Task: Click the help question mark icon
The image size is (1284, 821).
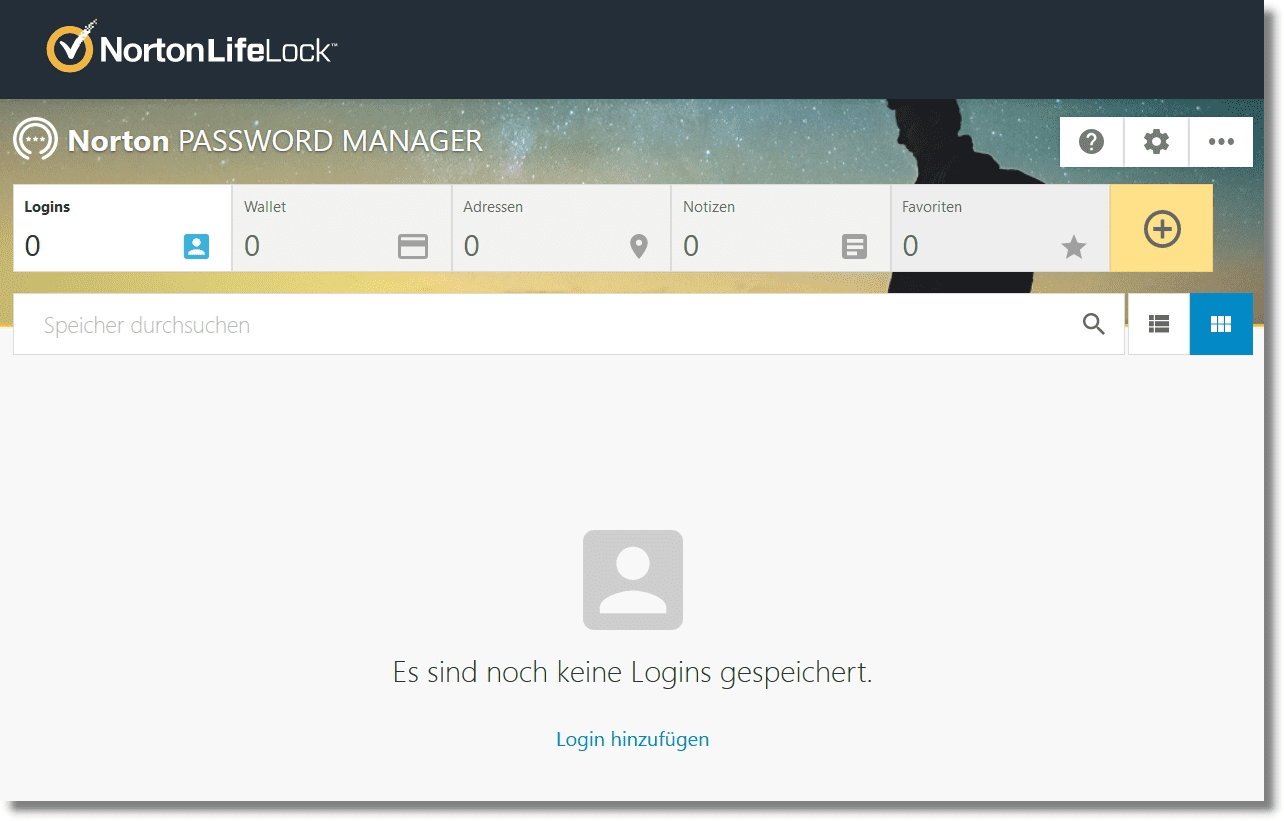Action: (x=1091, y=142)
